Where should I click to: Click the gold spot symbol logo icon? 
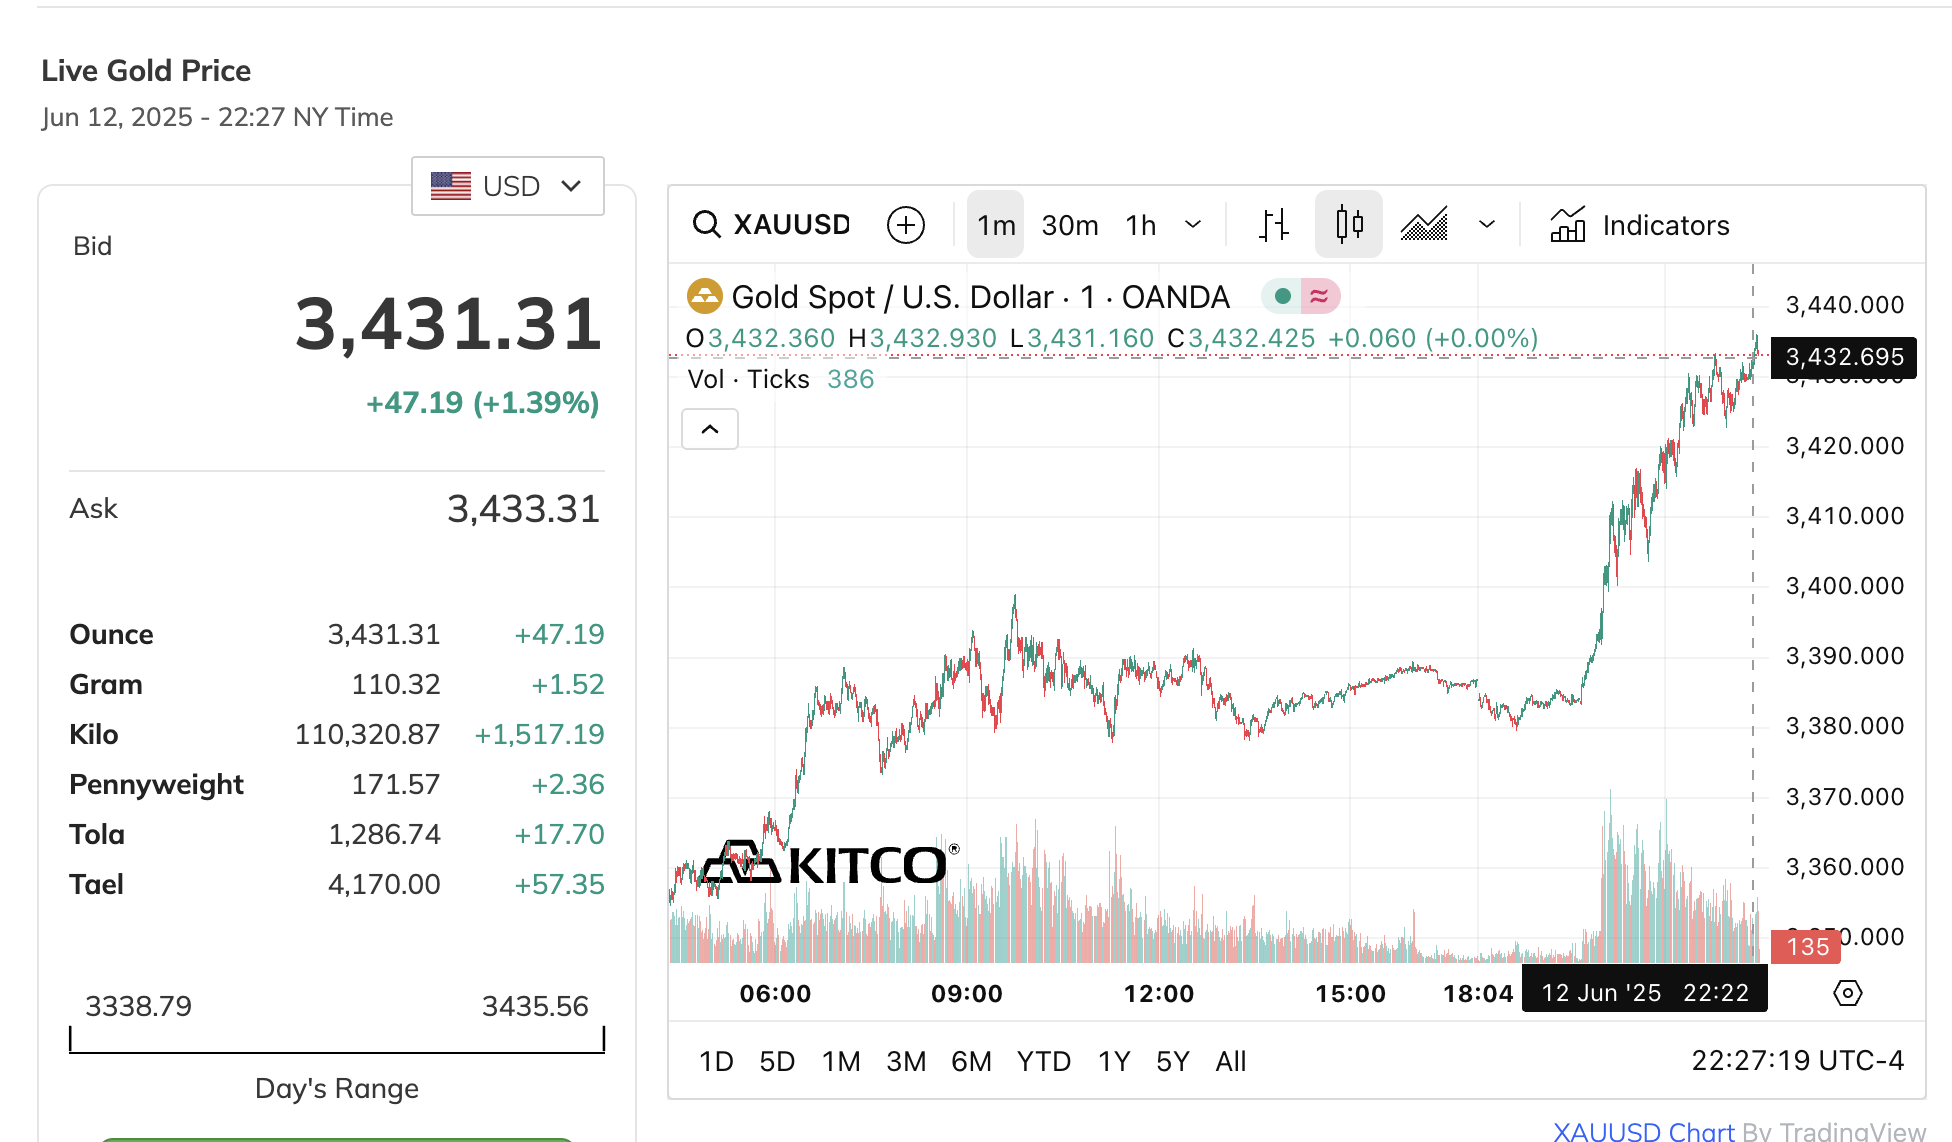pos(705,296)
